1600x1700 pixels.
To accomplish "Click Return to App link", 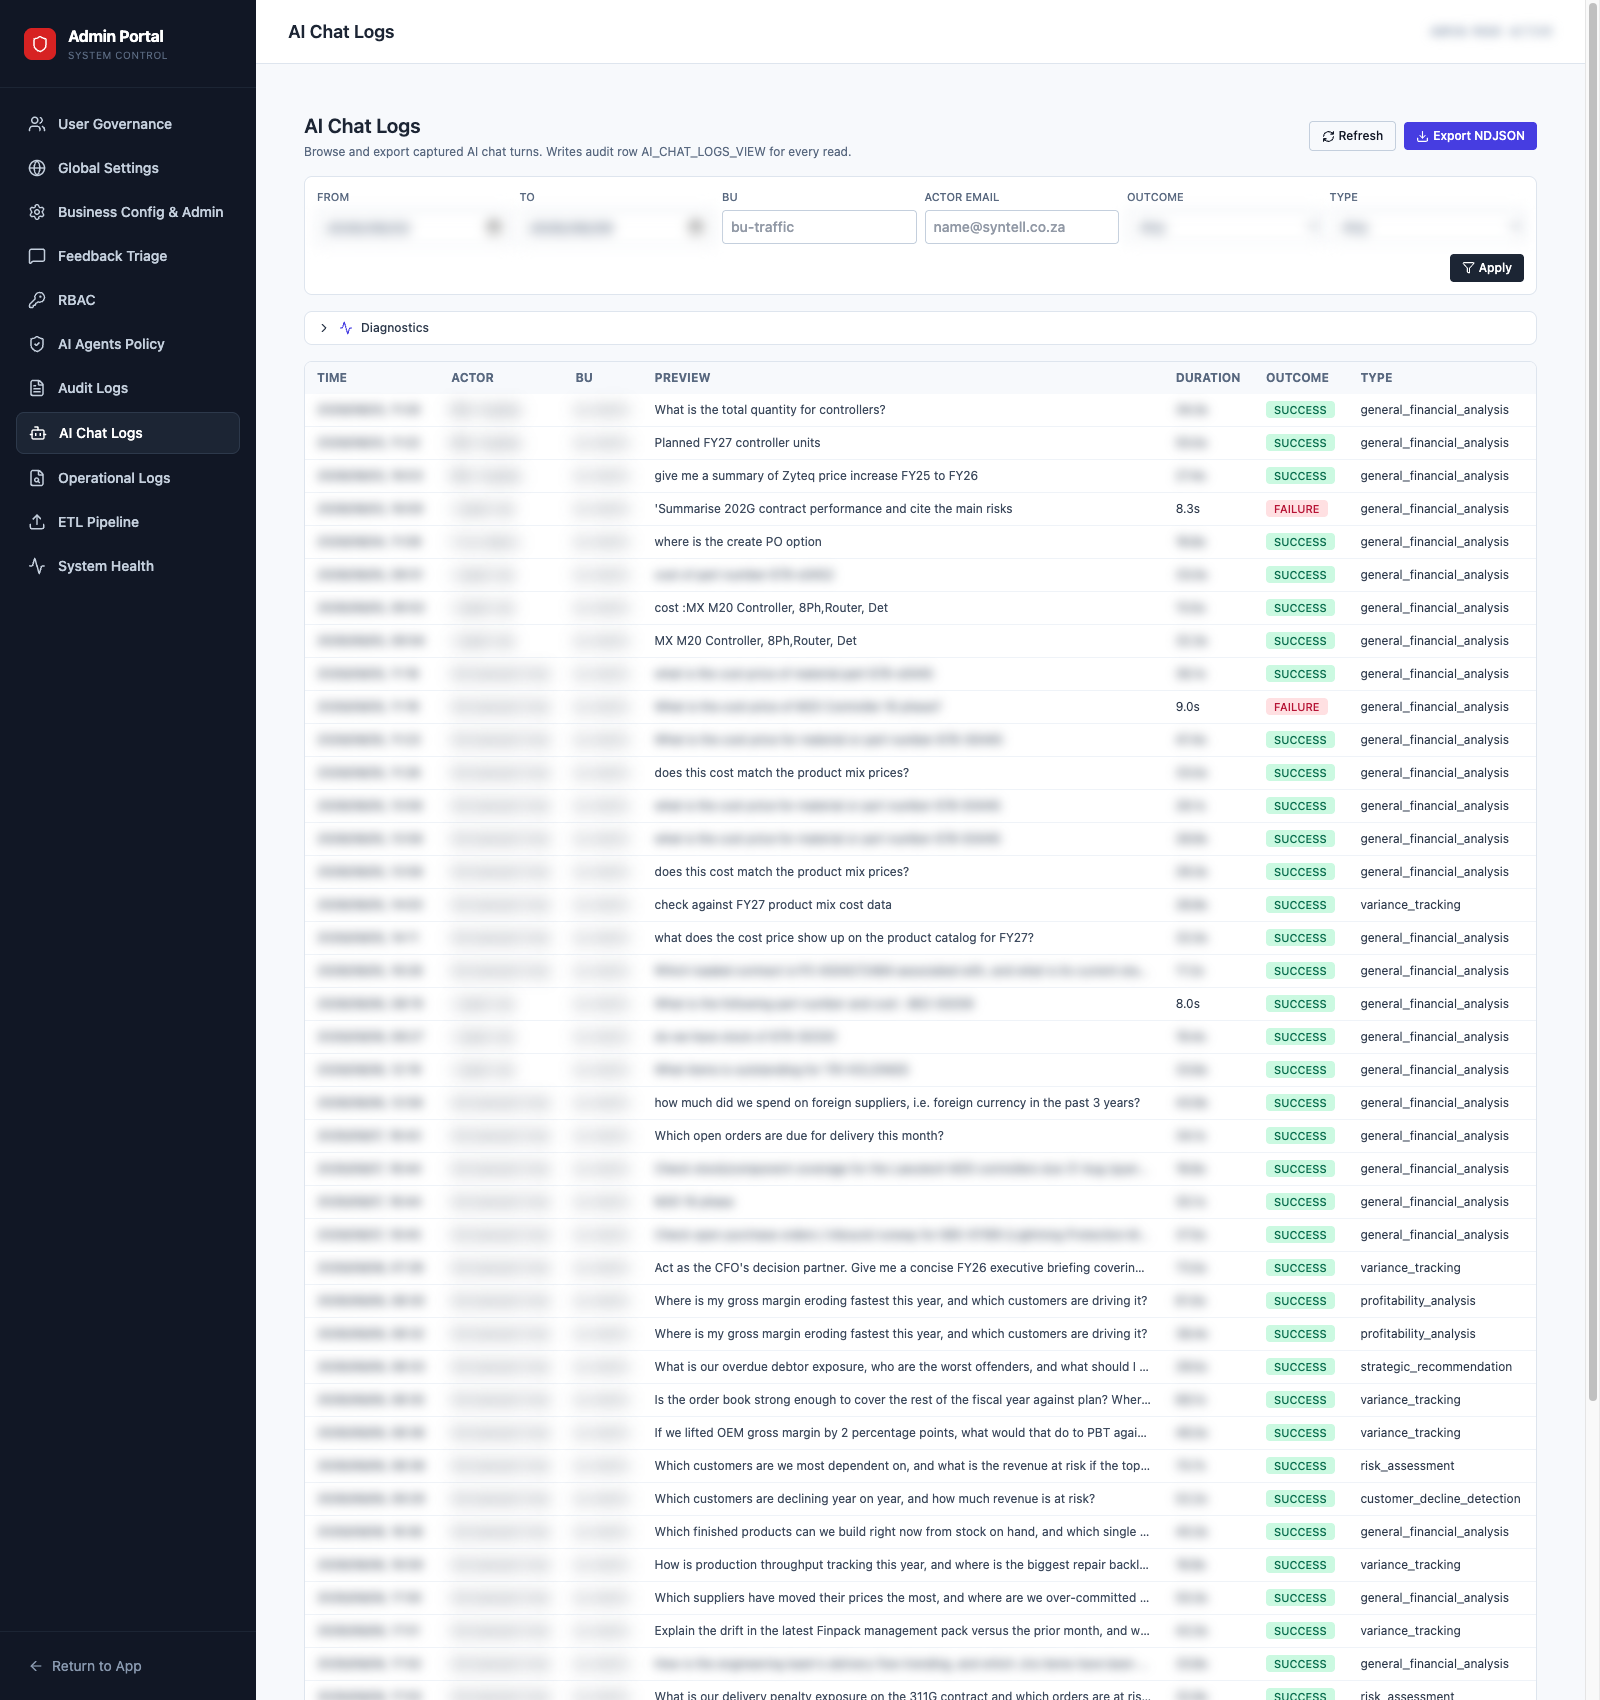I will (x=86, y=1666).
